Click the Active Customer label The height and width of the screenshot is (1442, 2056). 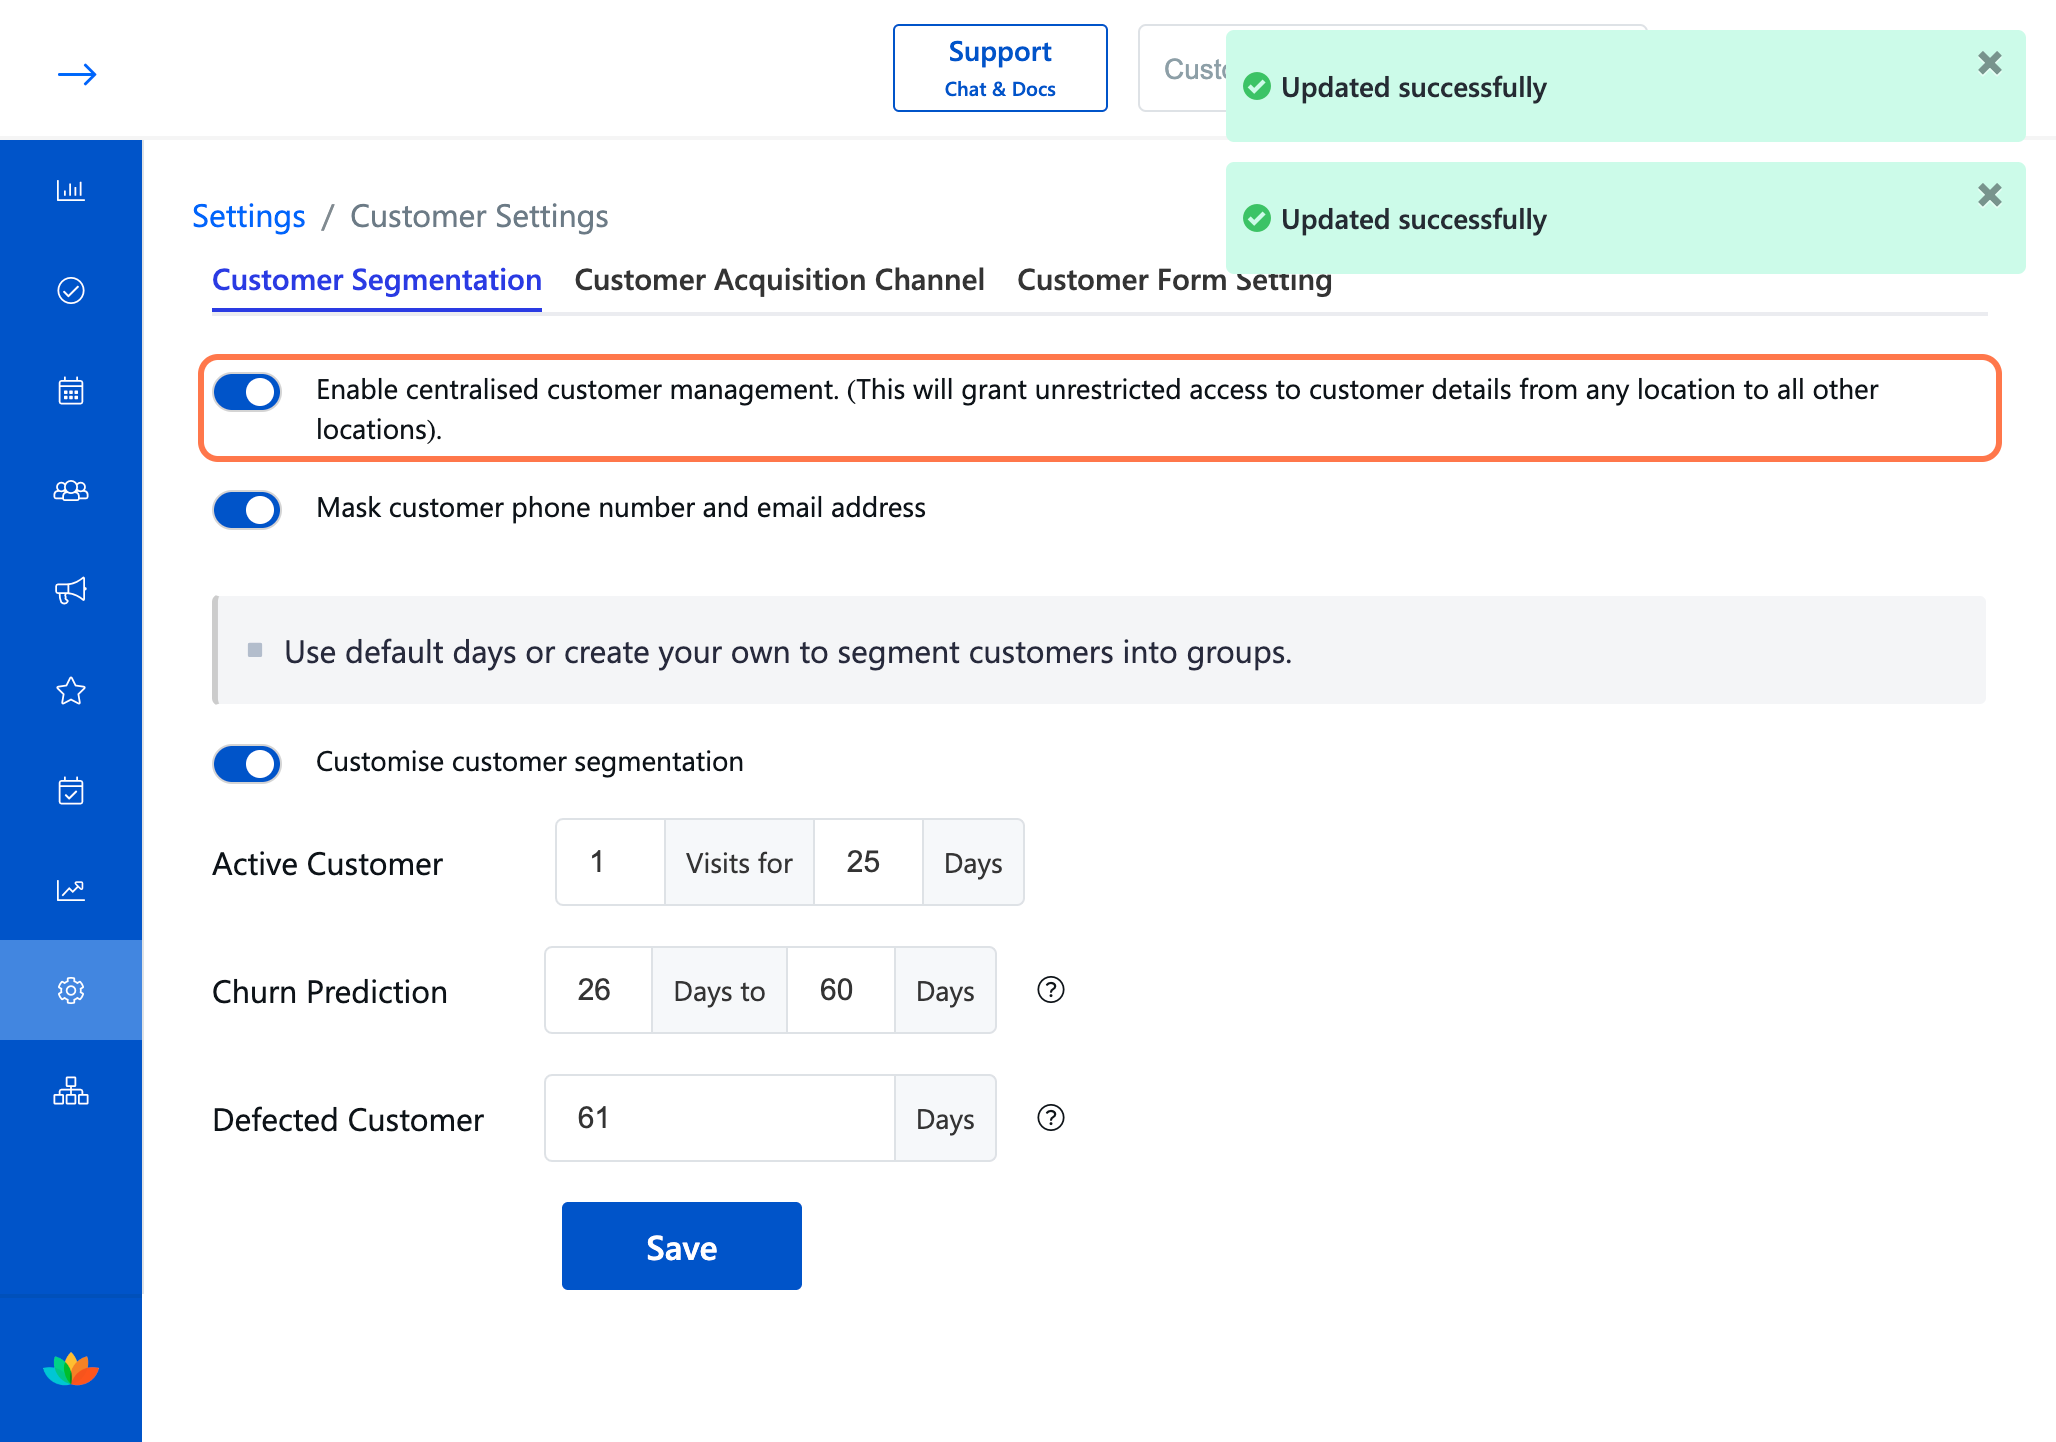[327, 864]
